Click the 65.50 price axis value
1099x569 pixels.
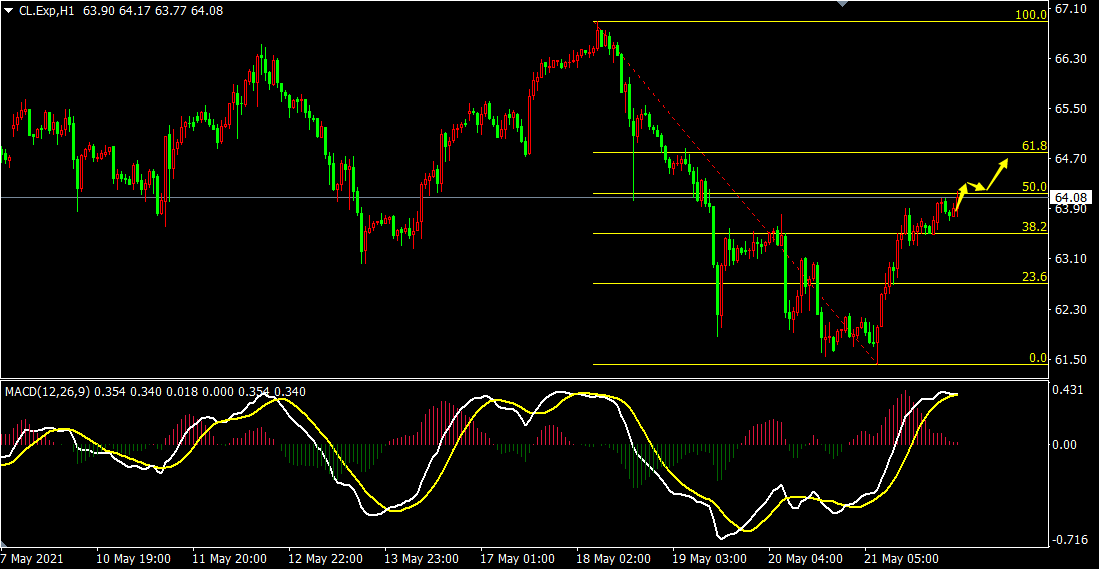[x=1070, y=109]
